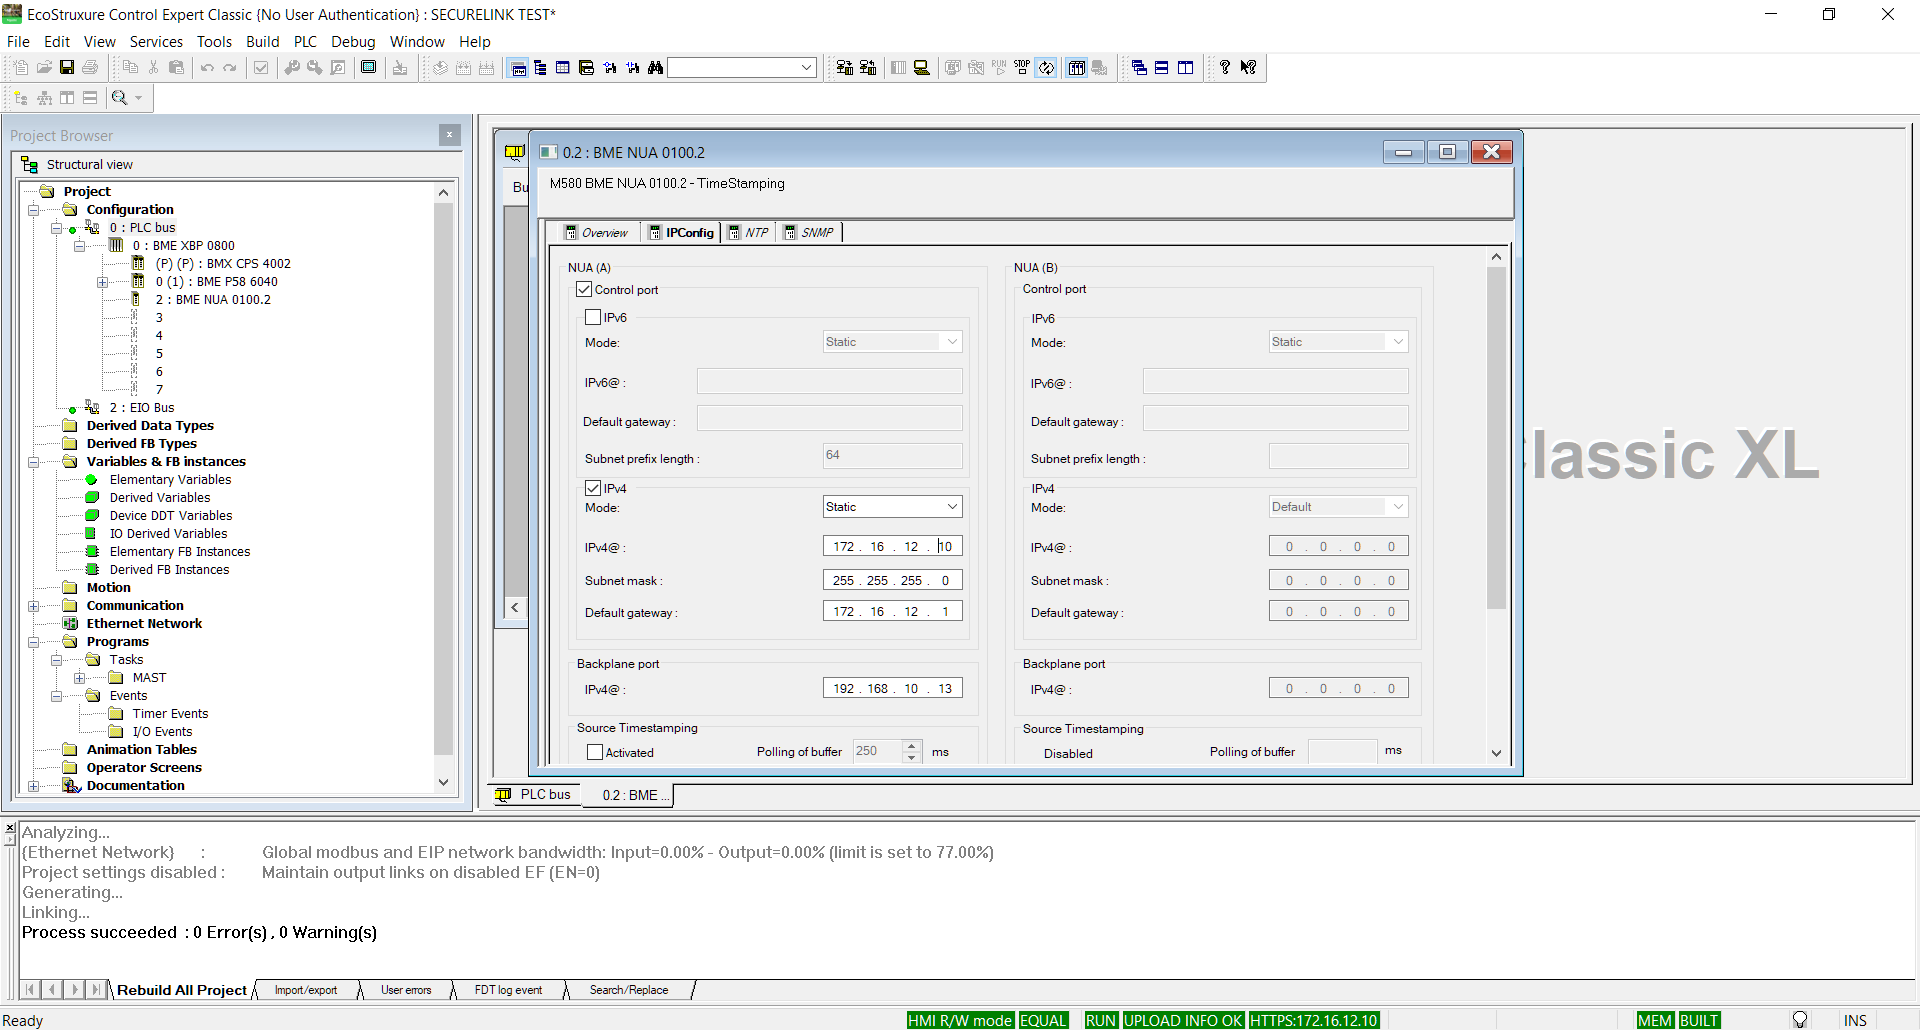Toggle the animation circular arrows icon
This screenshot has height=1030, width=1920.
tap(1046, 67)
